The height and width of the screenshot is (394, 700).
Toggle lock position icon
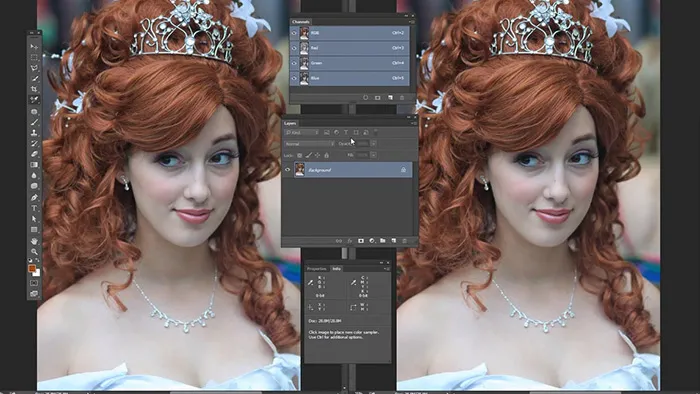(317, 155)
